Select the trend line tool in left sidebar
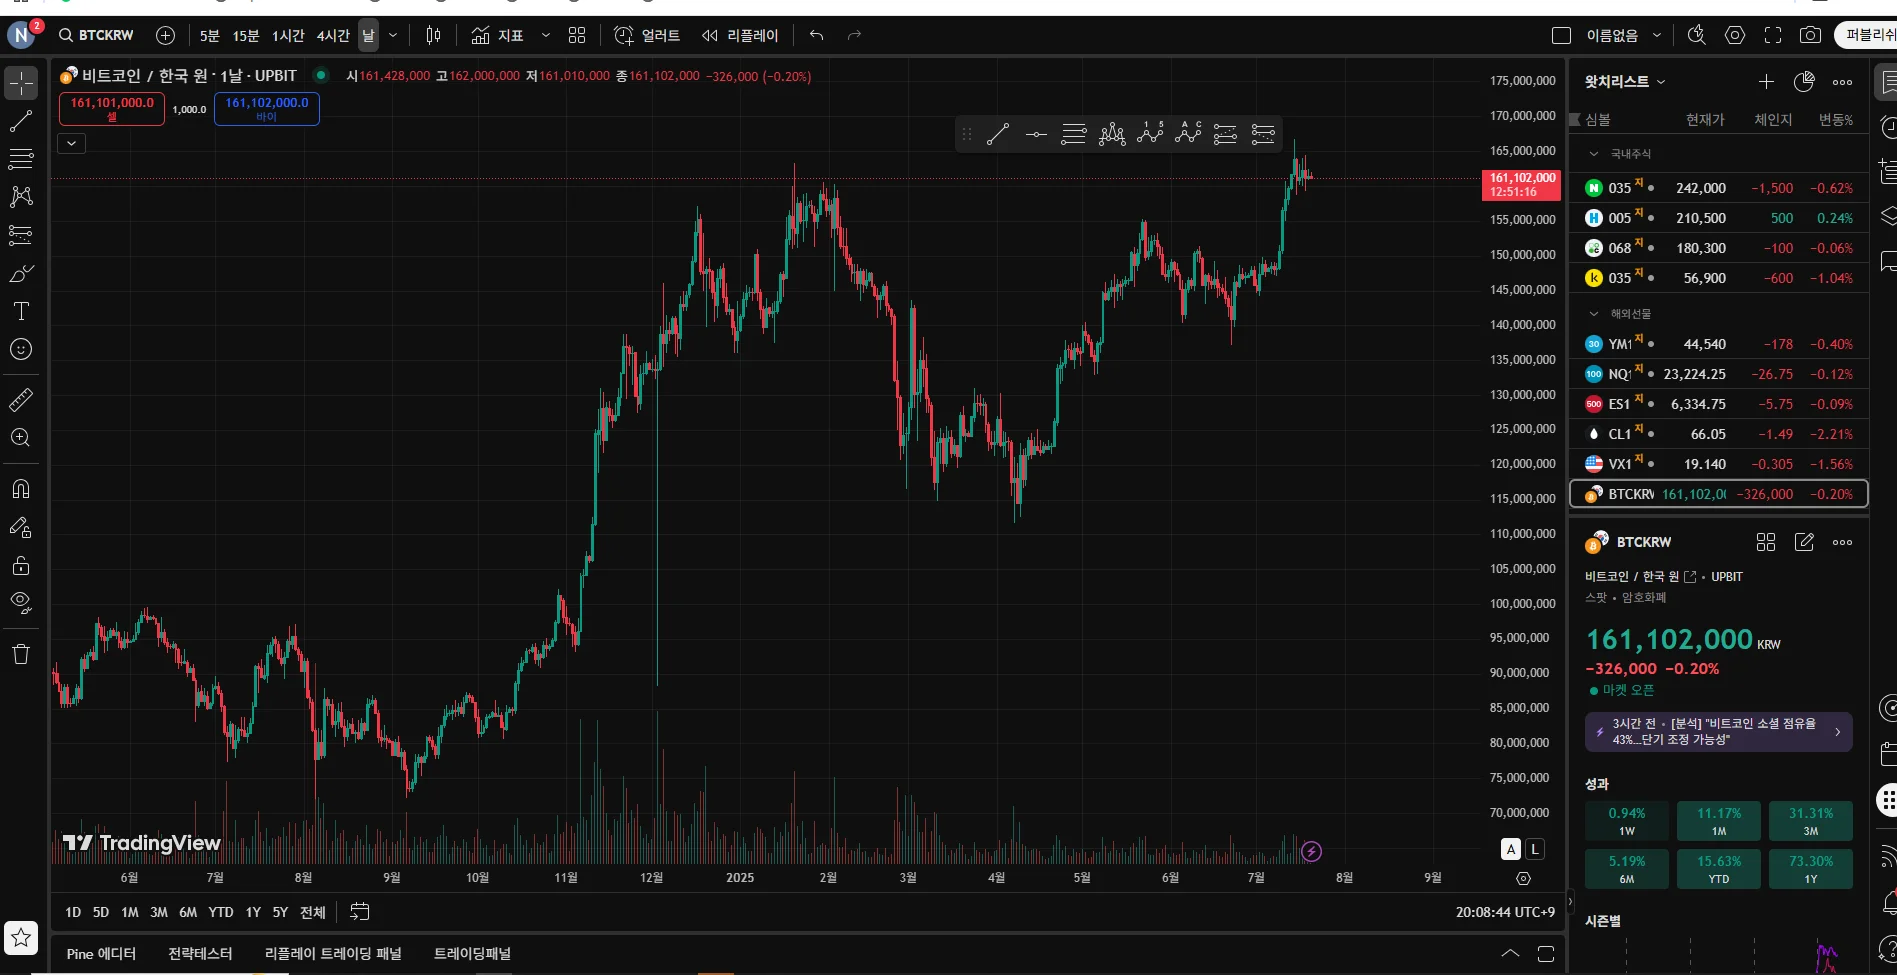 tap(21, 121)
